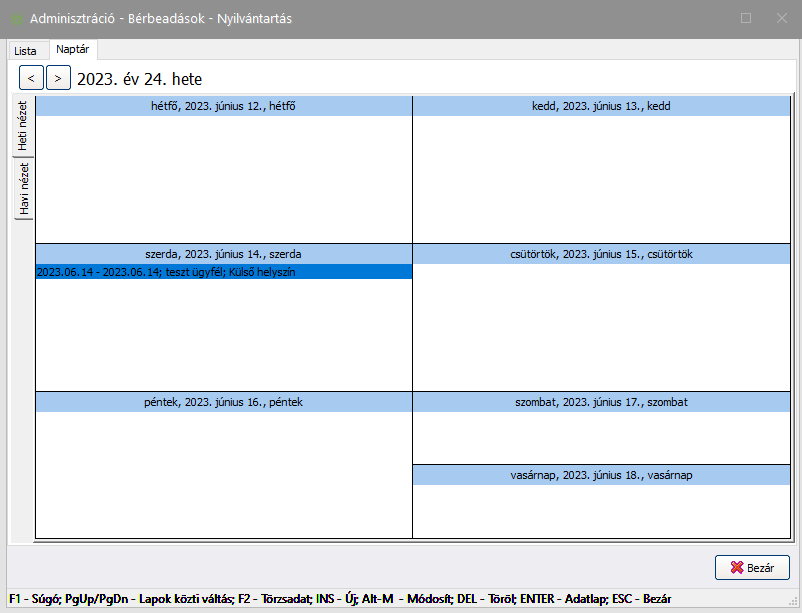Go to previous week with left arrow

click(x=31, y=77)
